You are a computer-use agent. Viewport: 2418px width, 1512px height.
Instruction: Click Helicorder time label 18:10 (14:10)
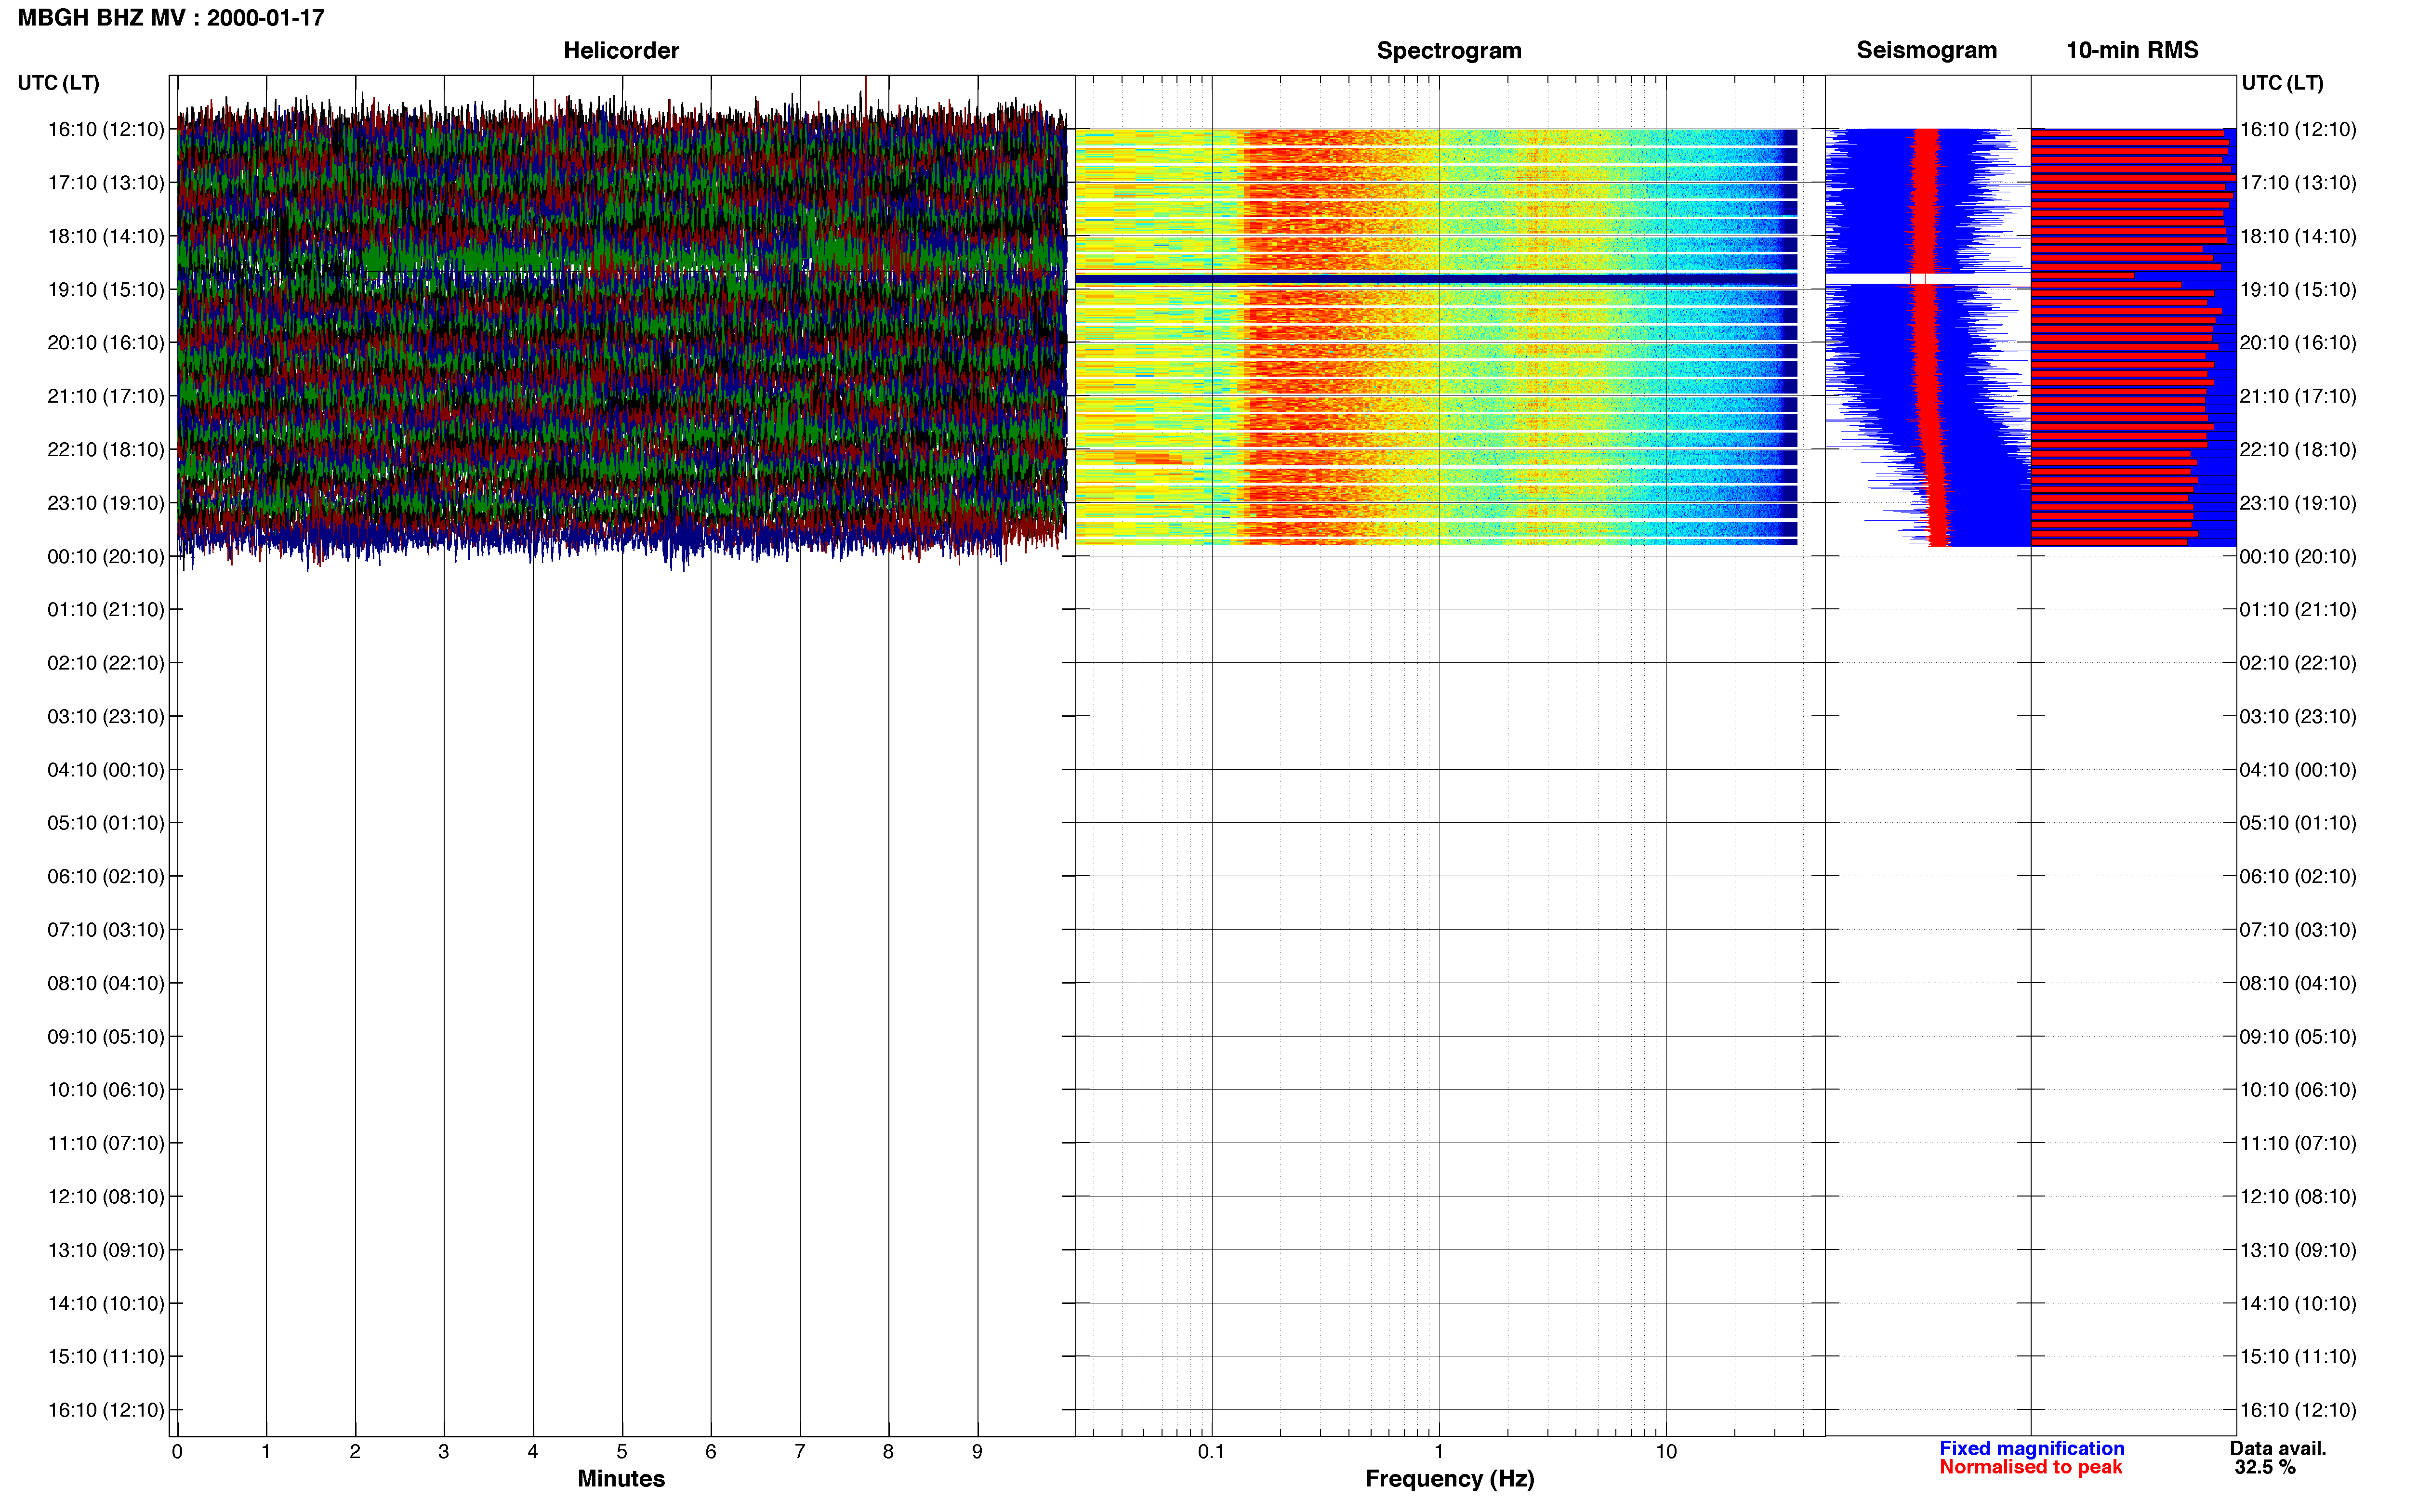point(106,236)
